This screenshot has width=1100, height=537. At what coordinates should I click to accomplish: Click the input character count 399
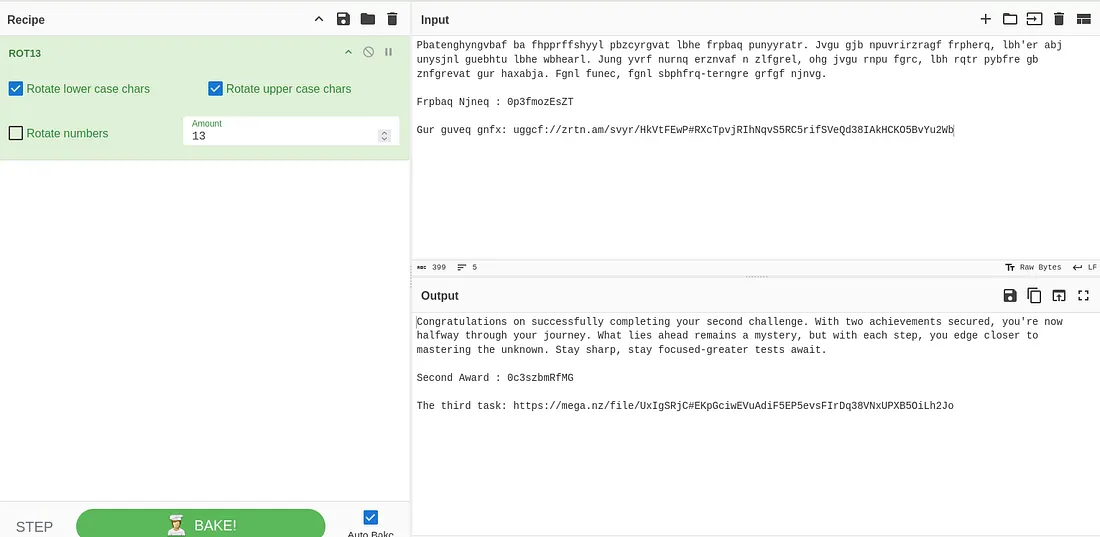click(x=431, y=267)
